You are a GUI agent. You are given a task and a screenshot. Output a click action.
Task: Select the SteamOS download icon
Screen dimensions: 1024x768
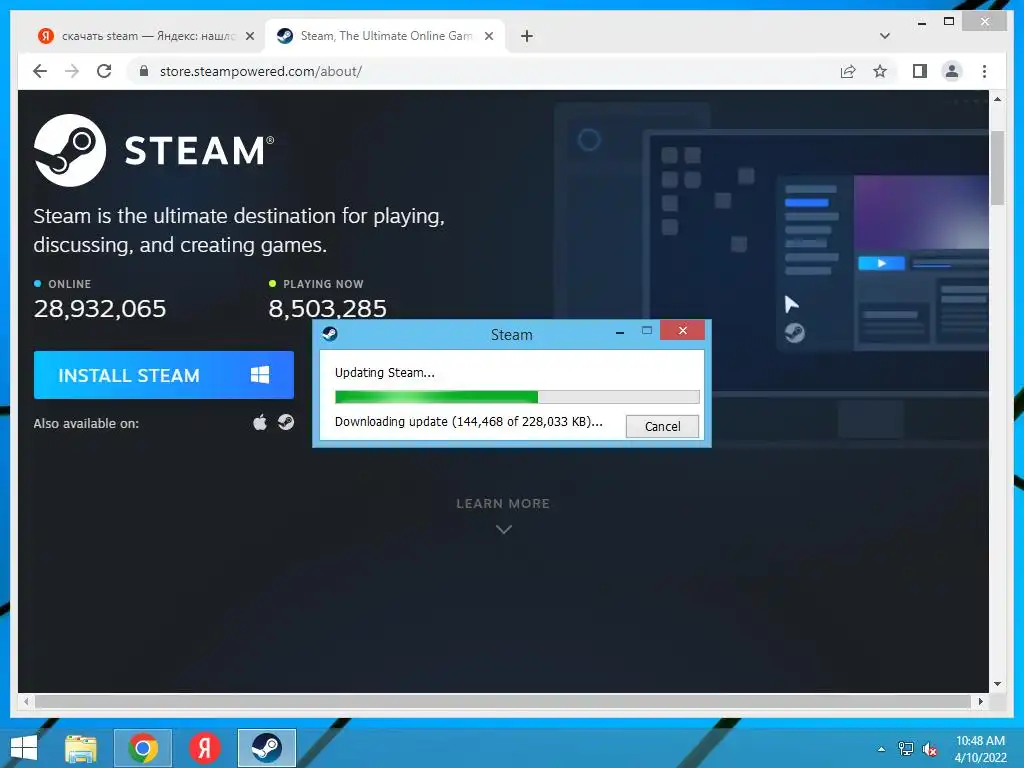[x=286, y=423]
